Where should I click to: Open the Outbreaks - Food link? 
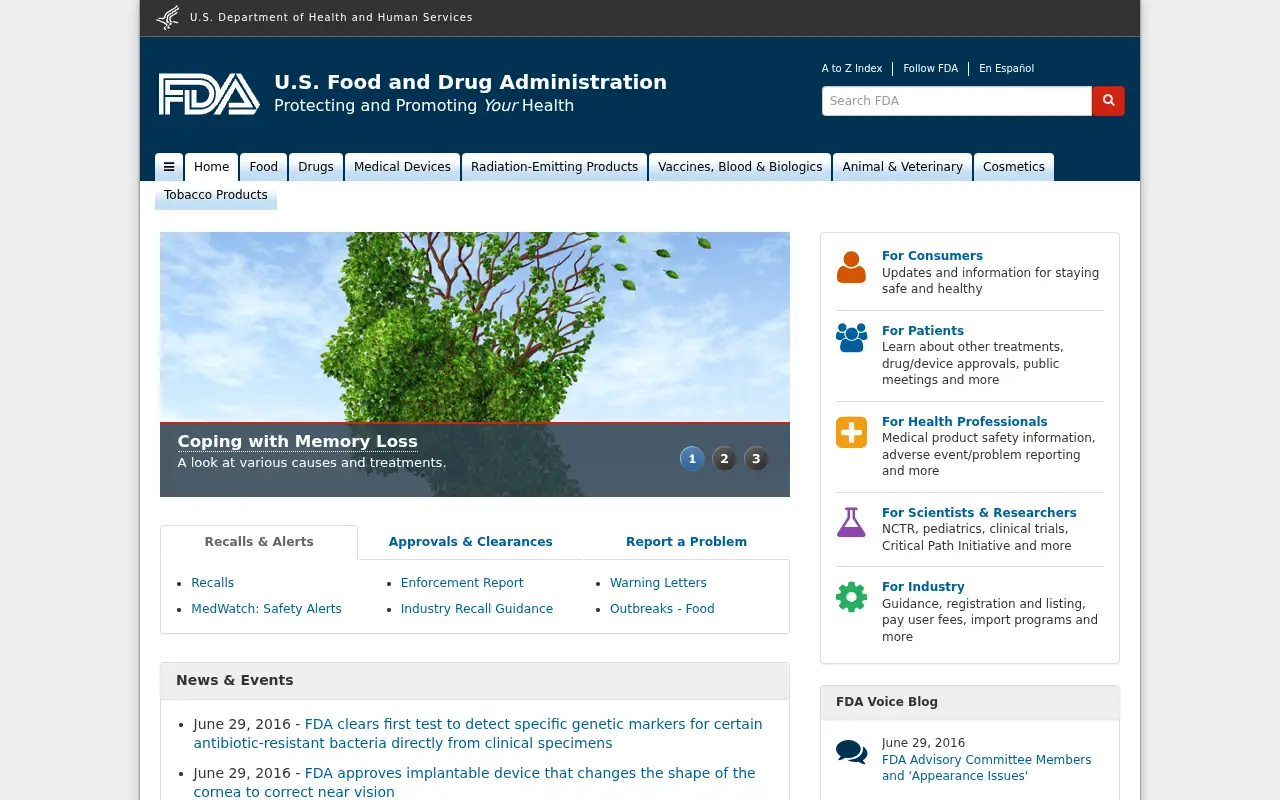pos(662,609)
